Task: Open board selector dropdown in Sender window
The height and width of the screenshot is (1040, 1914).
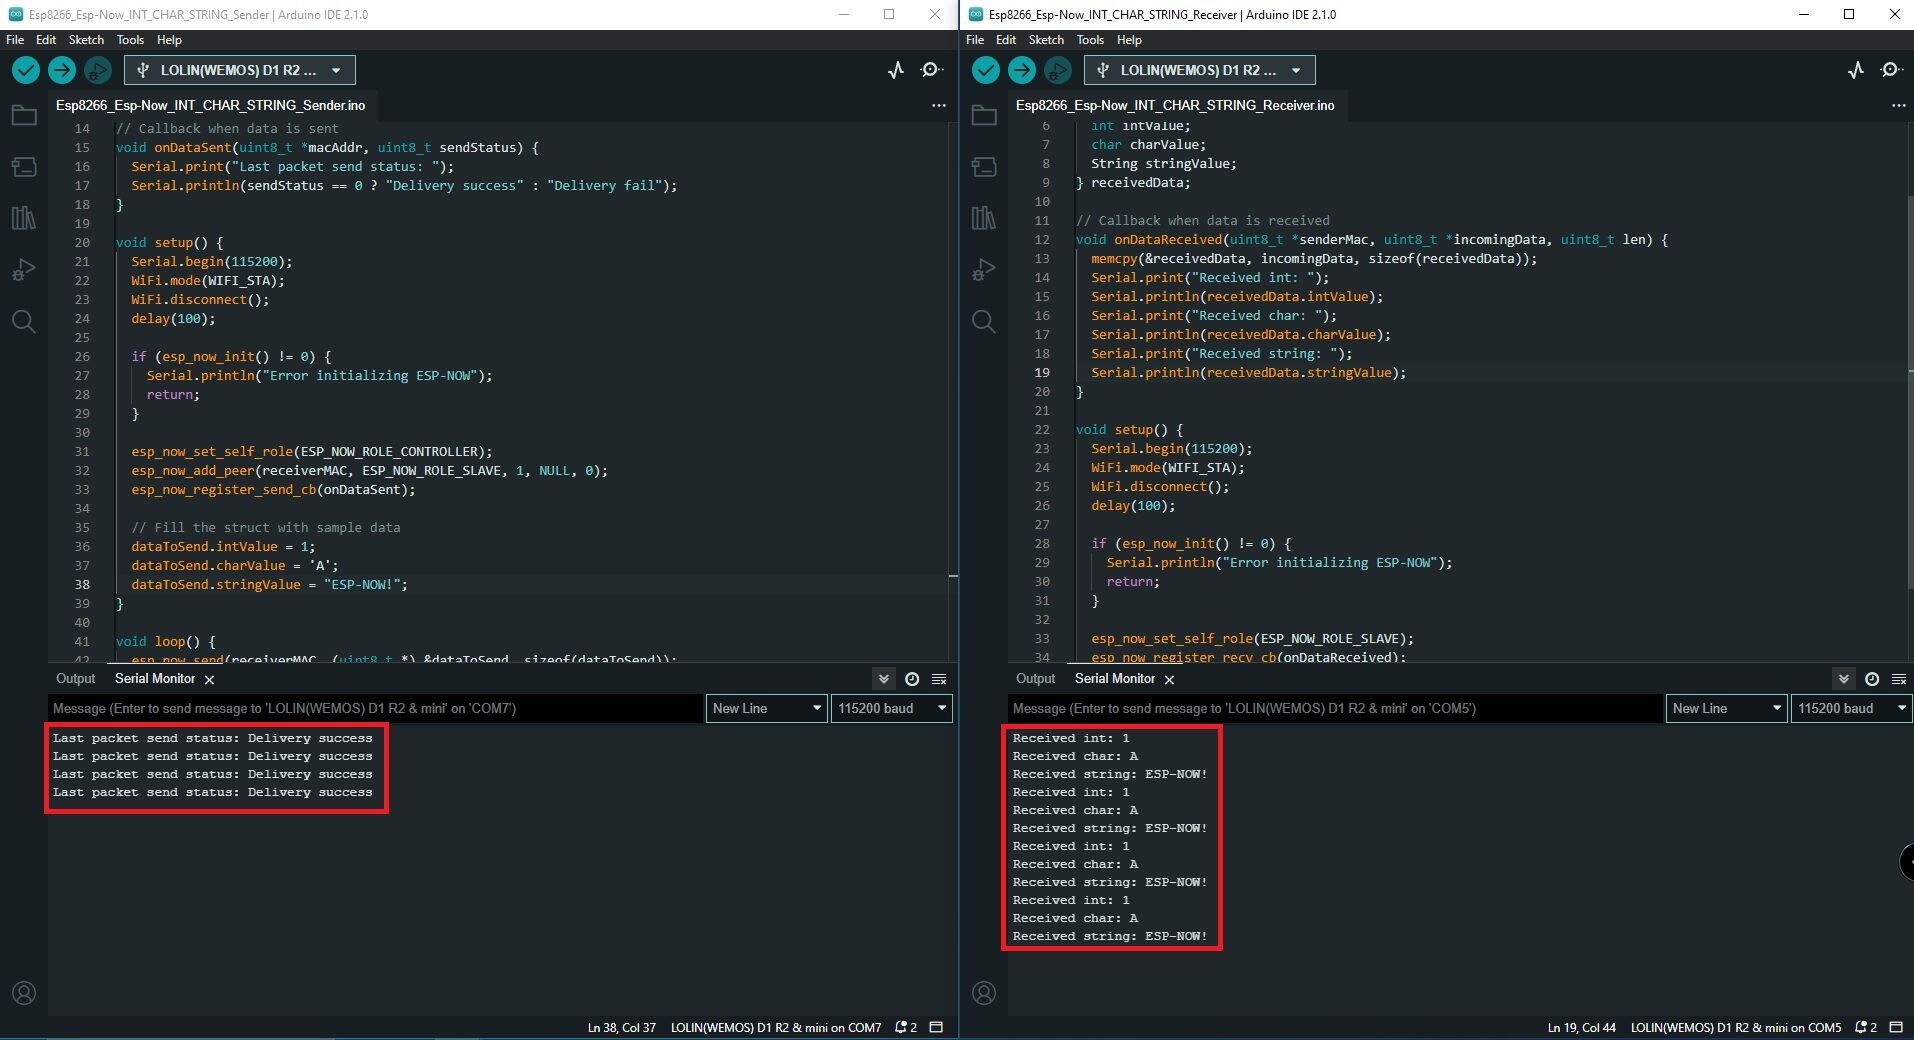Action: (240, 70)
